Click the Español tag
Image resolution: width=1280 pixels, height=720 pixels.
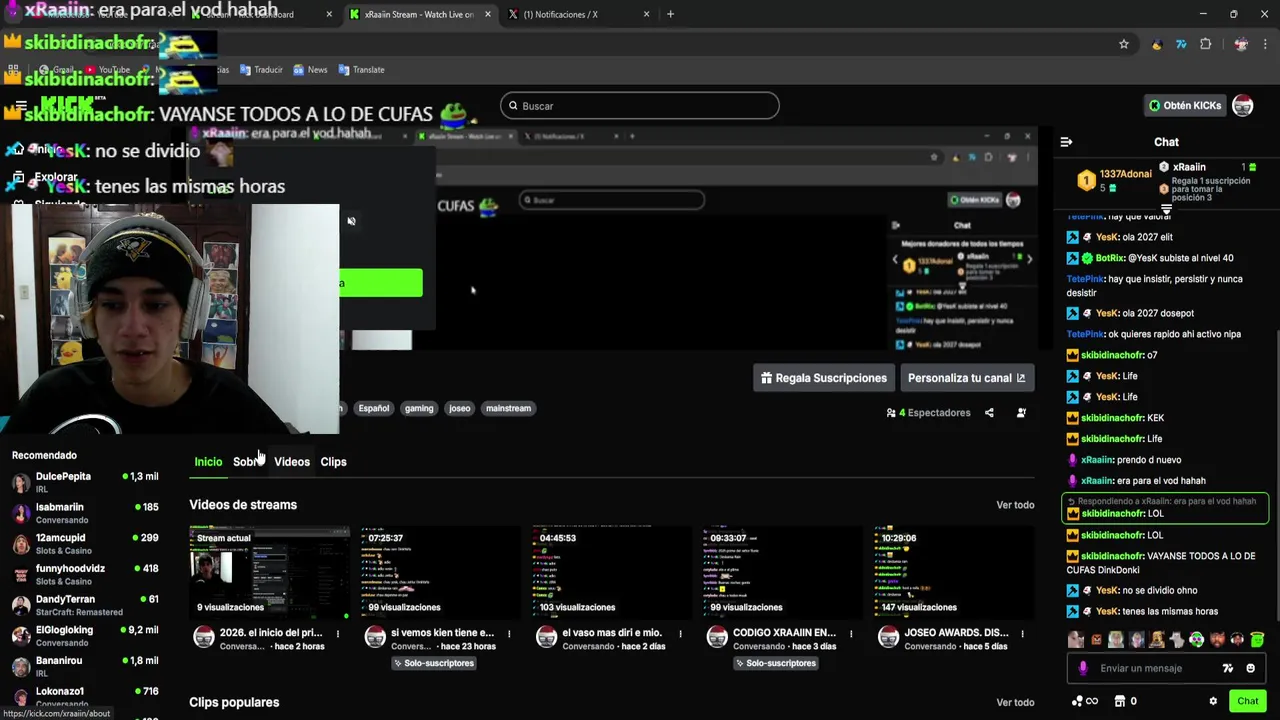point(374,408)
